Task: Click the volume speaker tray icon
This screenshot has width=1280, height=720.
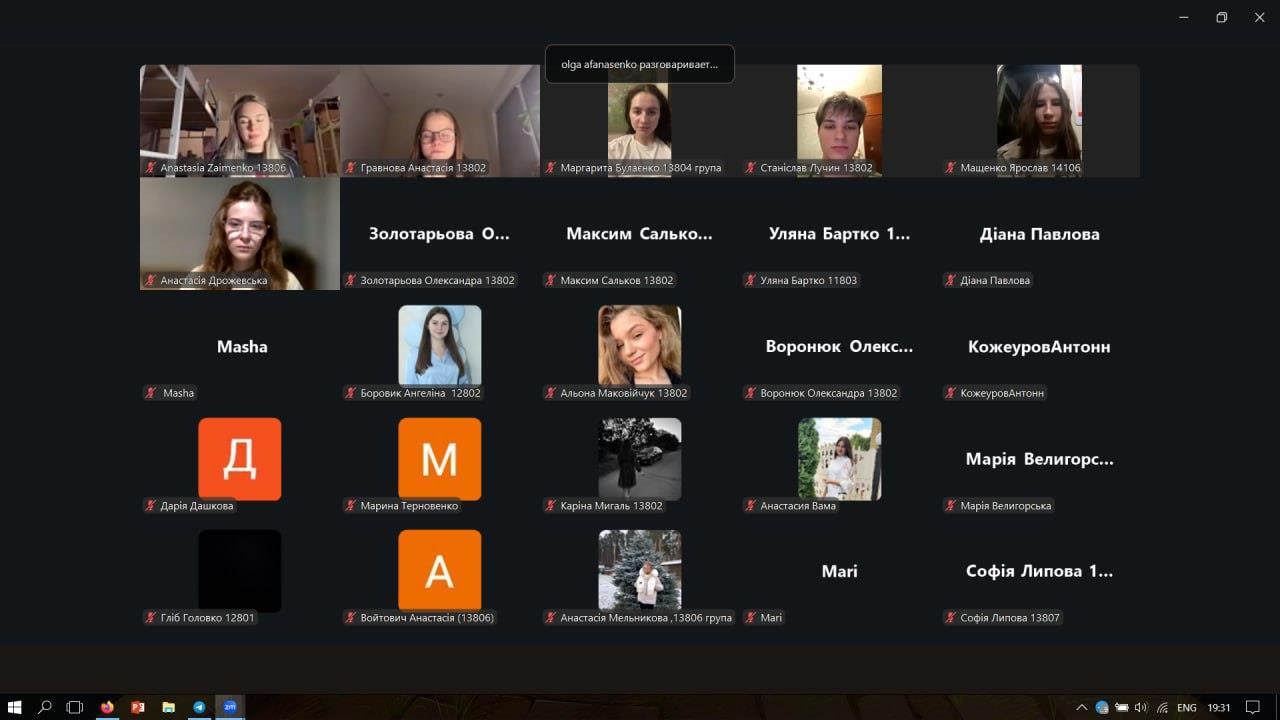Action: (x=1141, y=707)
